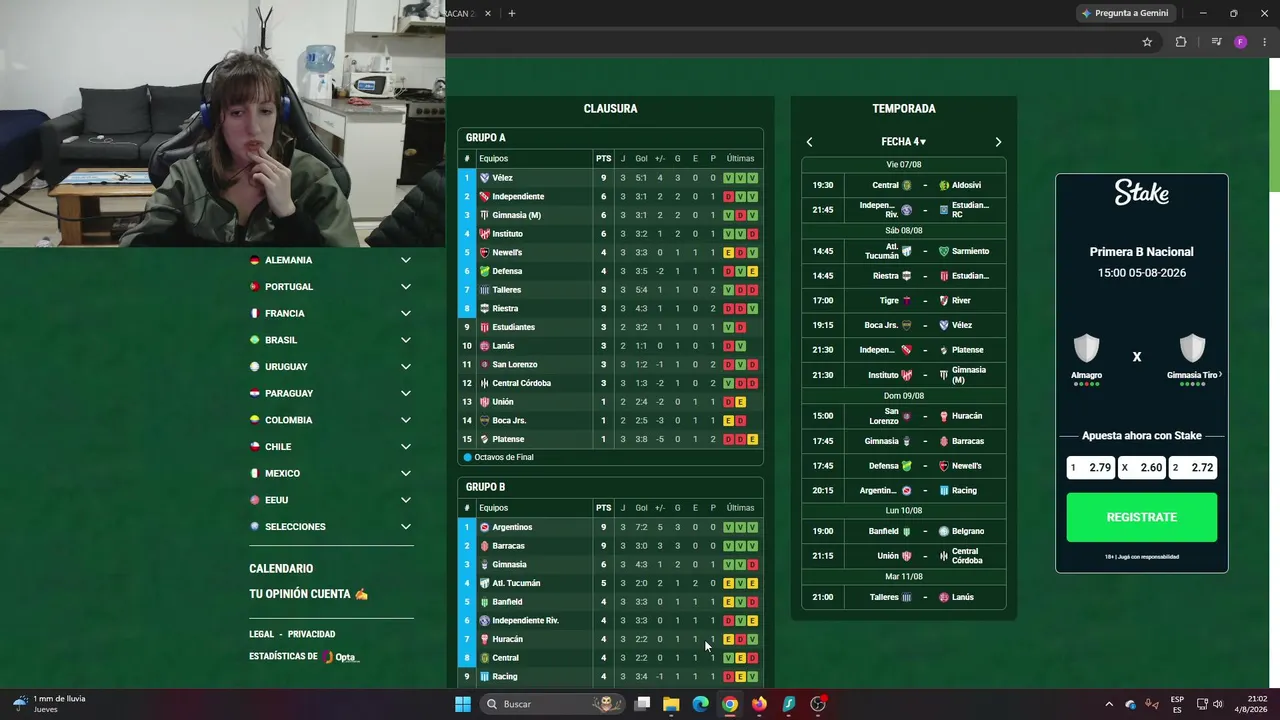Open File Explorer from the taskbar
Viewport: 1280px width, 720px height.
click(671, 704)
